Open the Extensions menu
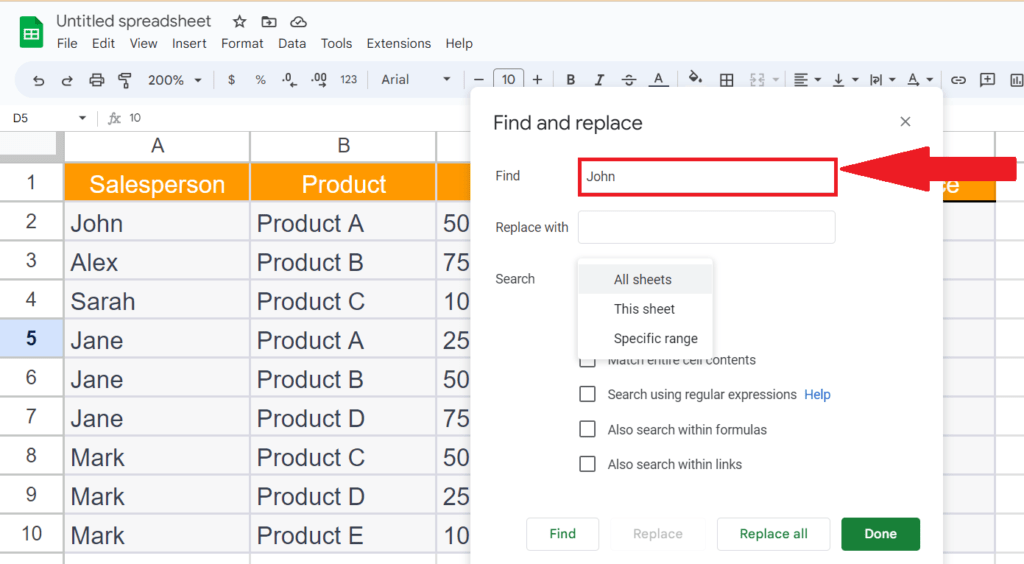This screenshot has width=1024, height=564. click(398, 44)
